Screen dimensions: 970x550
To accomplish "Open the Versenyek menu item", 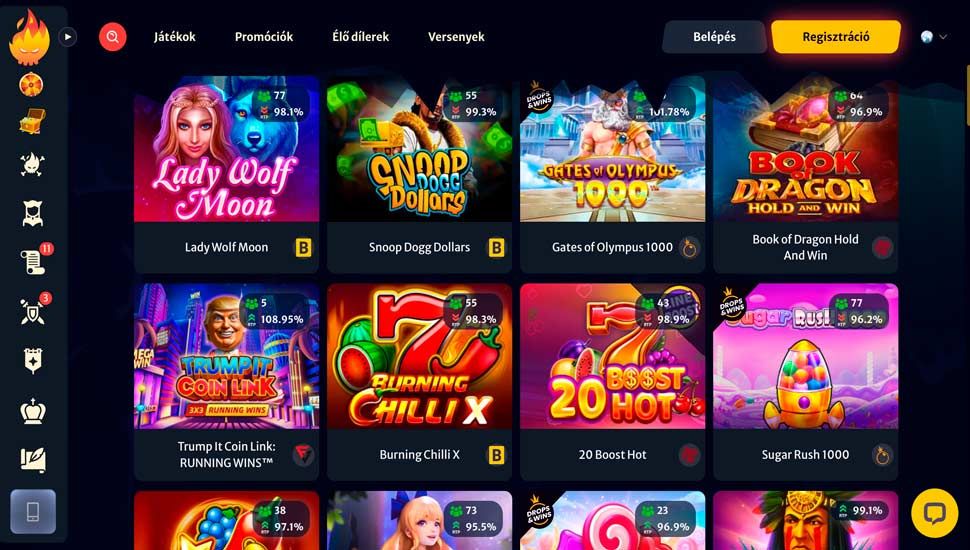I will (x=457, y=37).
